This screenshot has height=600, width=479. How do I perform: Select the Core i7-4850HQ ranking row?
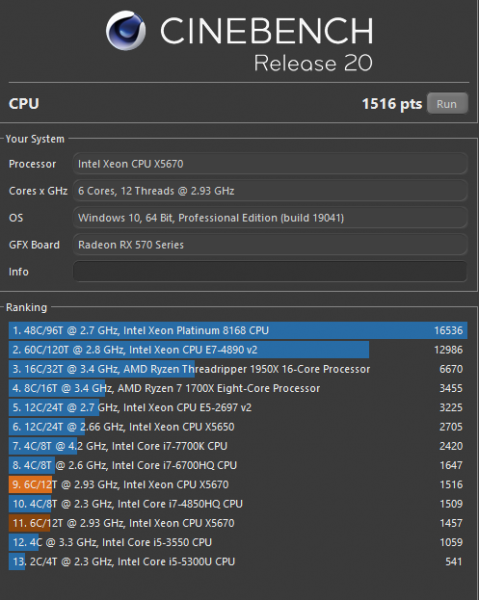tap(238, 504)
